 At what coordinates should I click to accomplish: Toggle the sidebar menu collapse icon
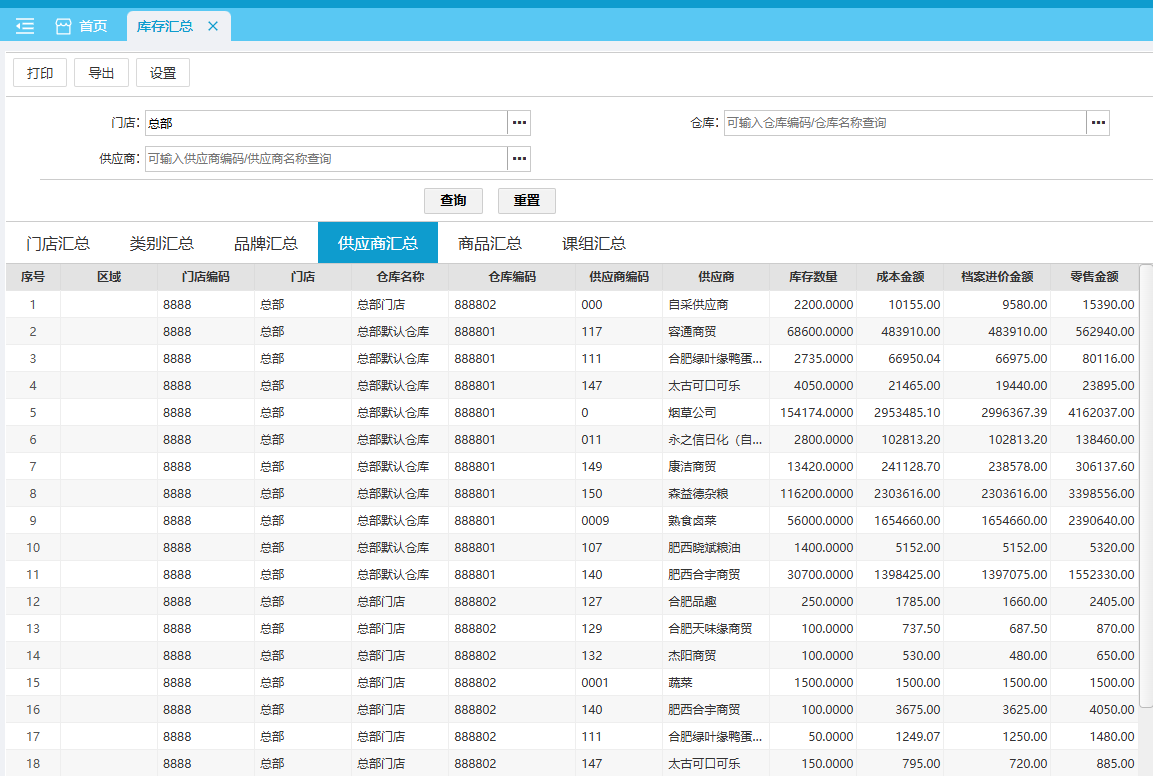point(25,26)
